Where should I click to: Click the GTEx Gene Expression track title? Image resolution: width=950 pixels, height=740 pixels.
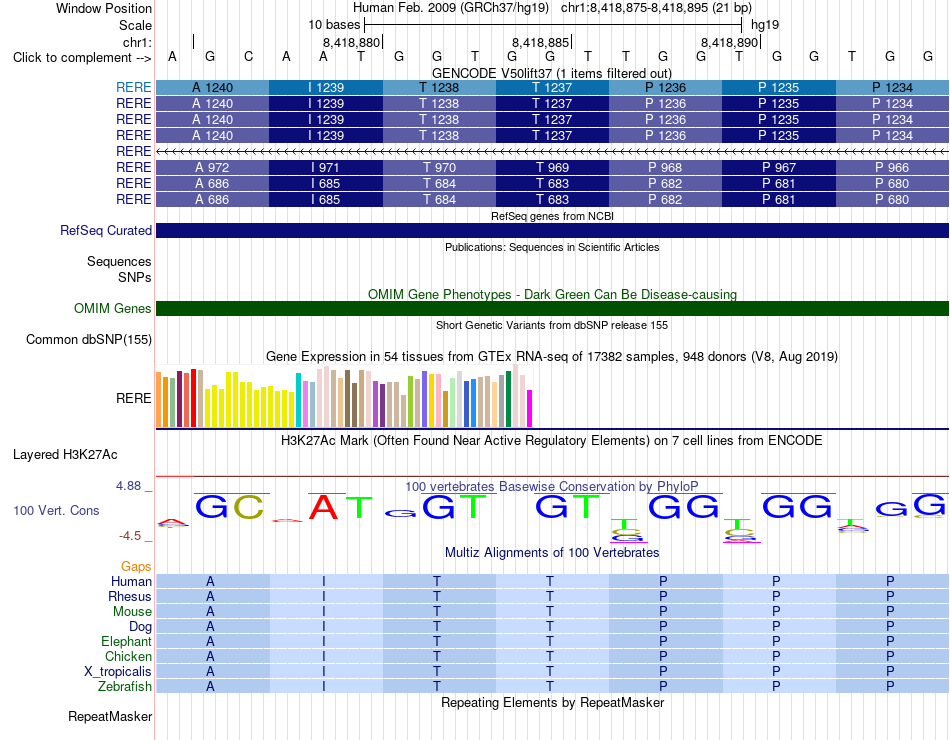(x=551, y=356)
